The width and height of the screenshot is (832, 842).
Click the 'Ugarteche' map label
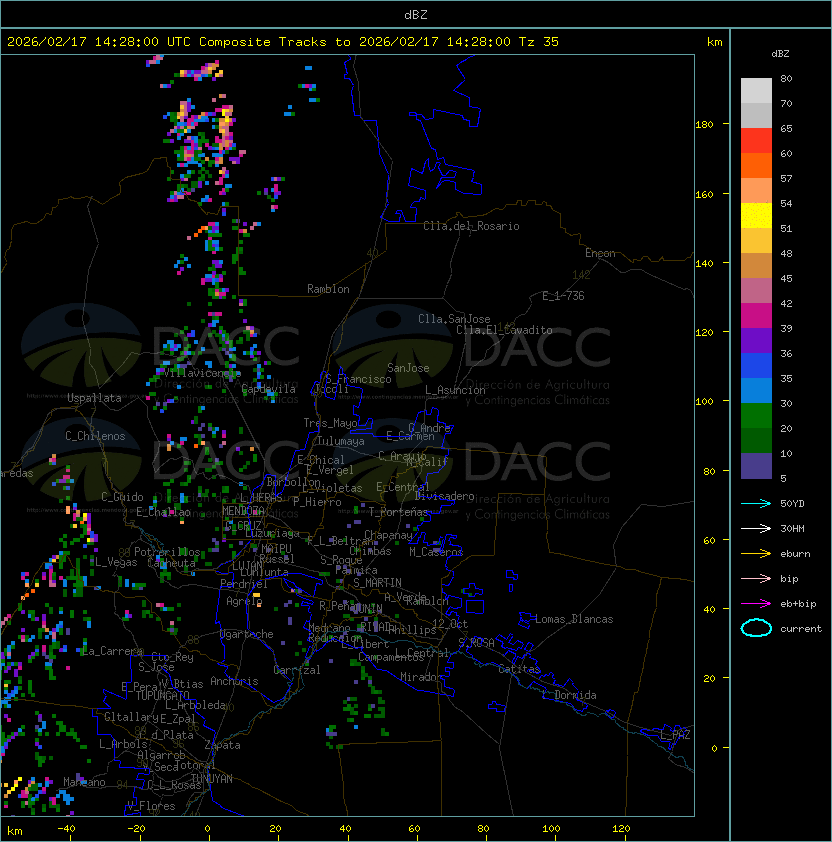click(247, 634)
